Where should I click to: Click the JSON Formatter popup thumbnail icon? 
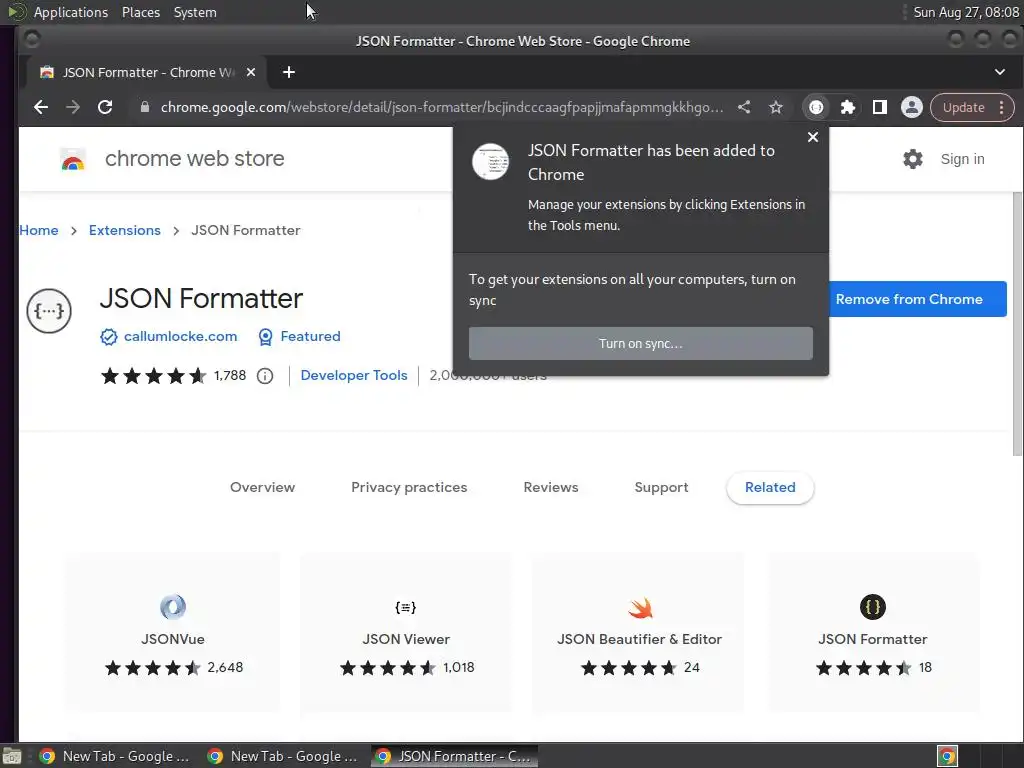(490, 161)
